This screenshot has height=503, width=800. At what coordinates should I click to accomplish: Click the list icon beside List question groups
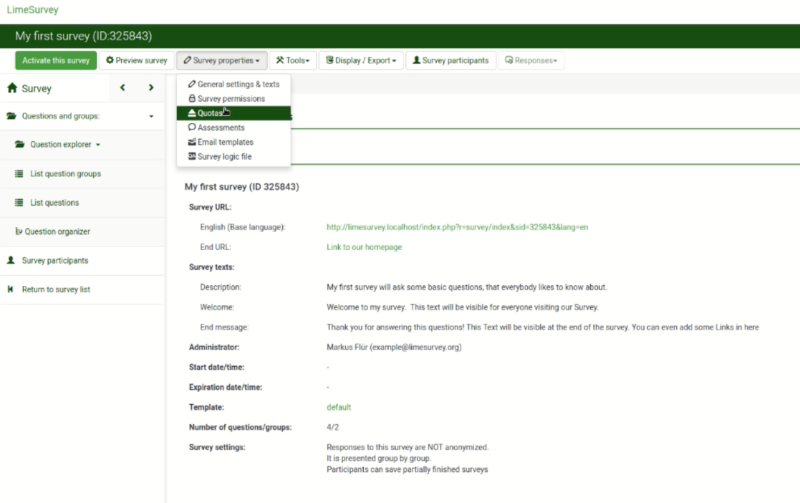point(19,173)
